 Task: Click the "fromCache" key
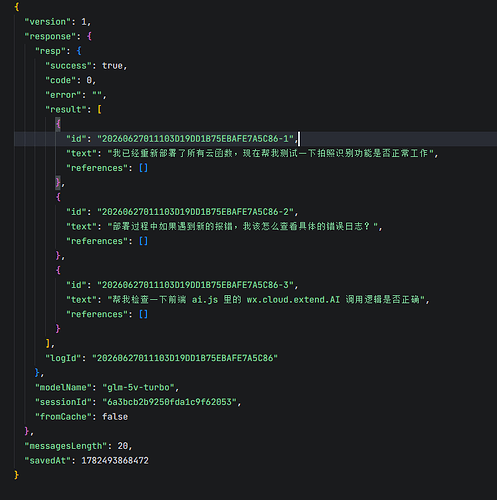coord(63,417)
